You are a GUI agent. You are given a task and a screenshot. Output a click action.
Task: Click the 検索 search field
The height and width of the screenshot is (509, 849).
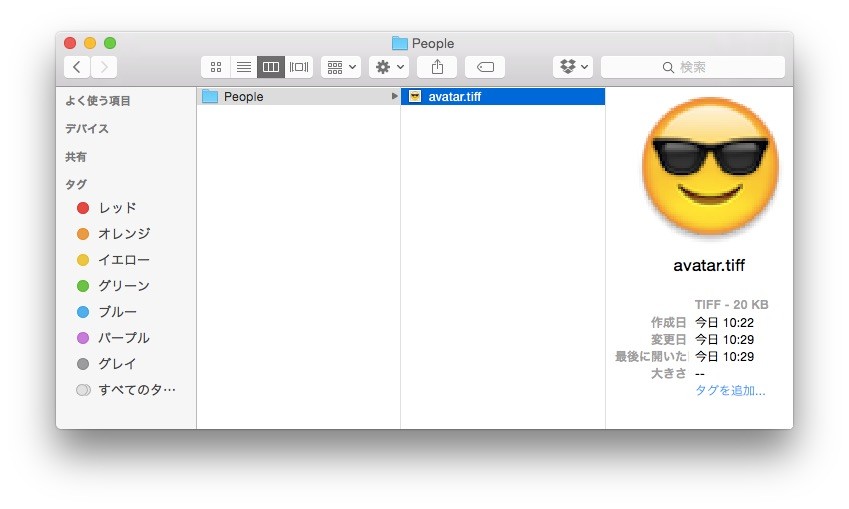pyautogui.click(x=693, y=67)
